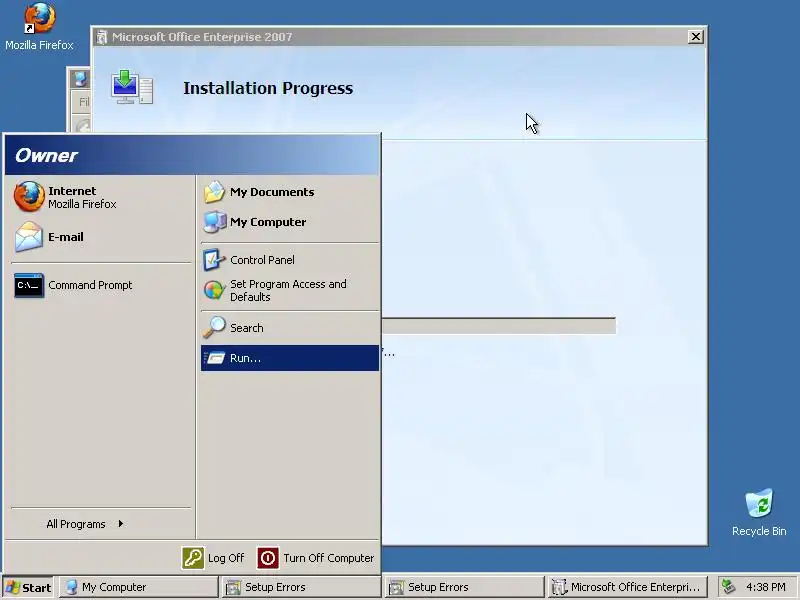Click the network tray icon near the clock
800x600 pixels.
[x=729, y=587]
